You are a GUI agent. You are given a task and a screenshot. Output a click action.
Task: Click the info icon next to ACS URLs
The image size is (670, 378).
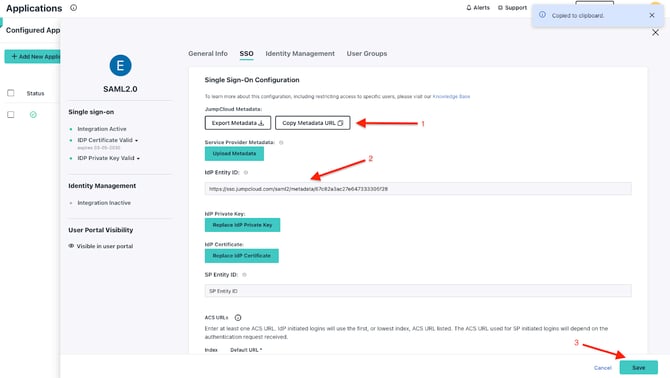(238, 318)
